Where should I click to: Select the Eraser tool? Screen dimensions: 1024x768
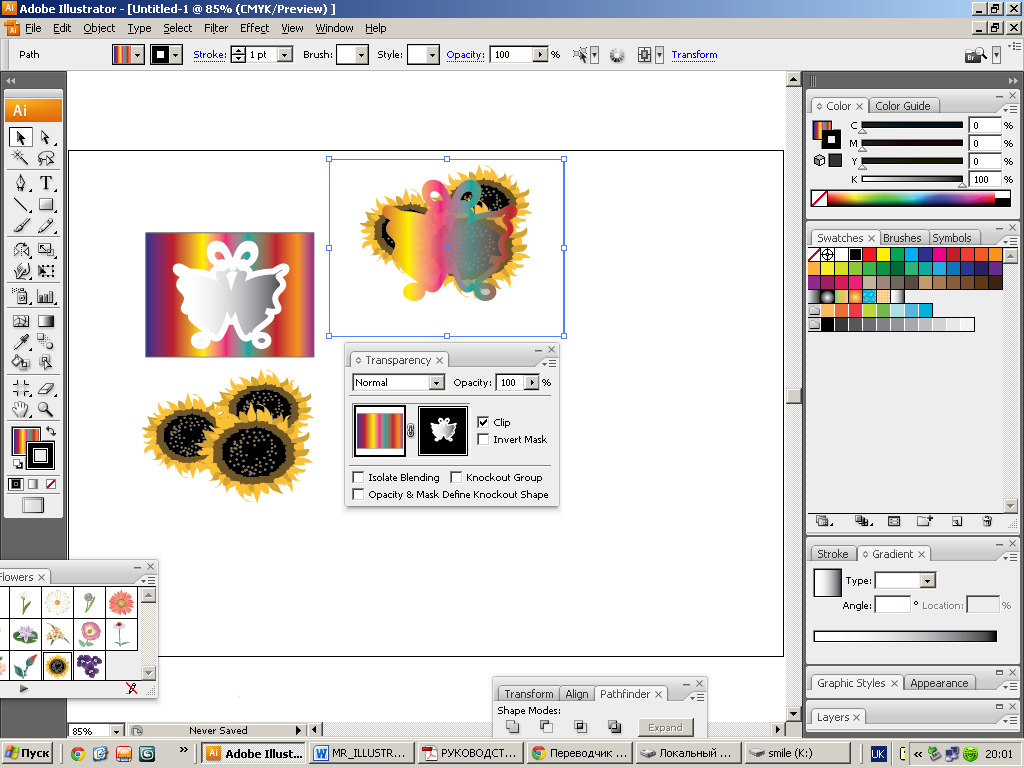(45, 389)
